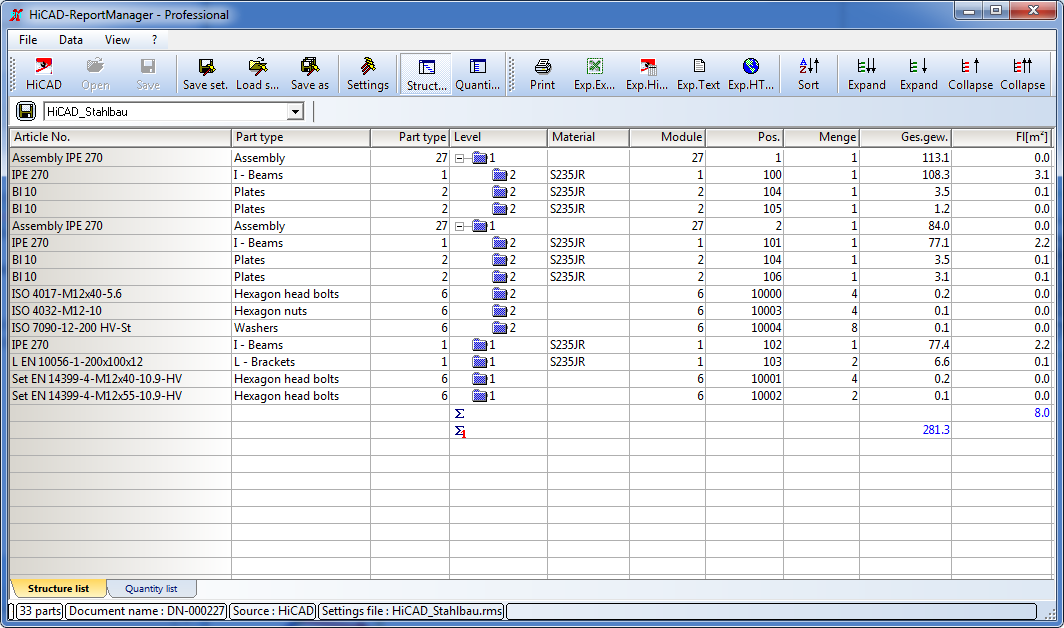Image resolution: width=1064 pixels, height=628 pixels.
Task: Click the L - Brackets part type cell
Action: click(301, 362)
